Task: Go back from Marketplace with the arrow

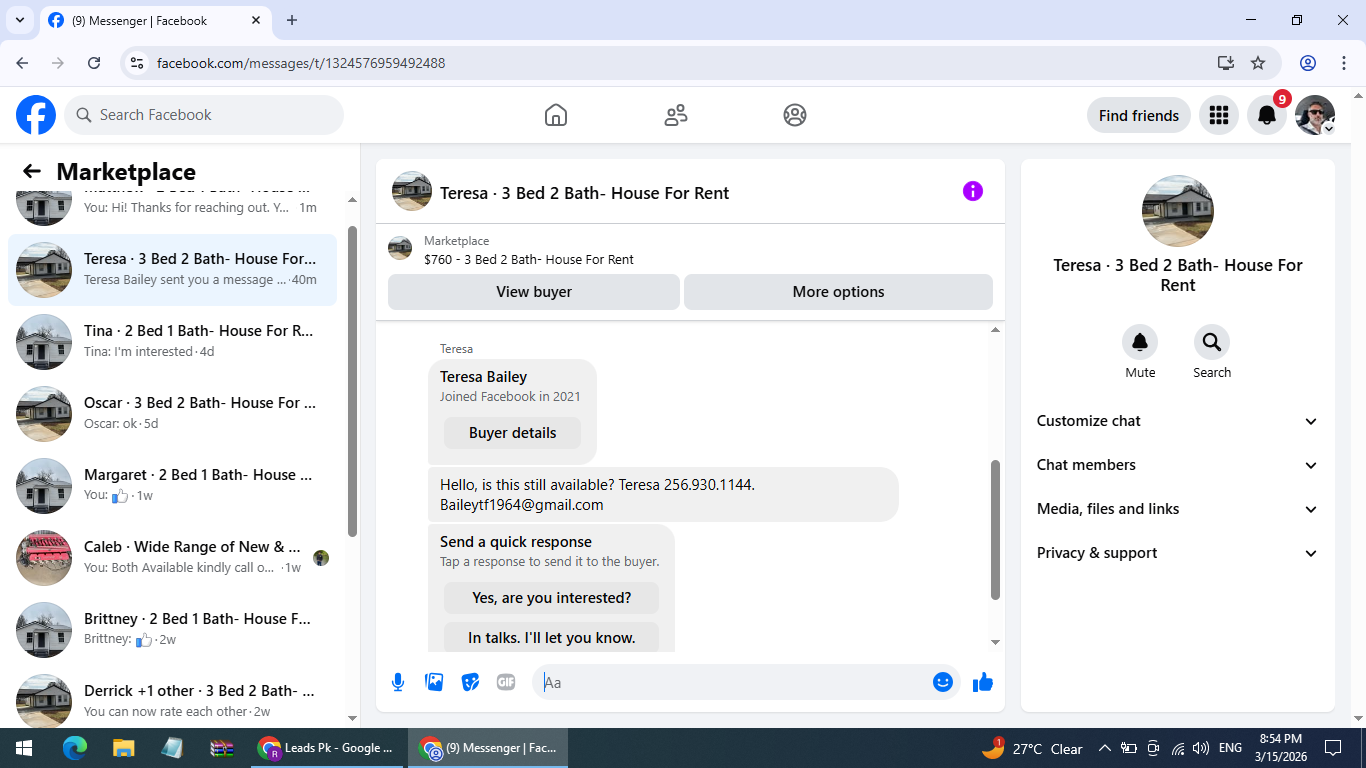Action: pyautogui.click(x=32, y=172)
